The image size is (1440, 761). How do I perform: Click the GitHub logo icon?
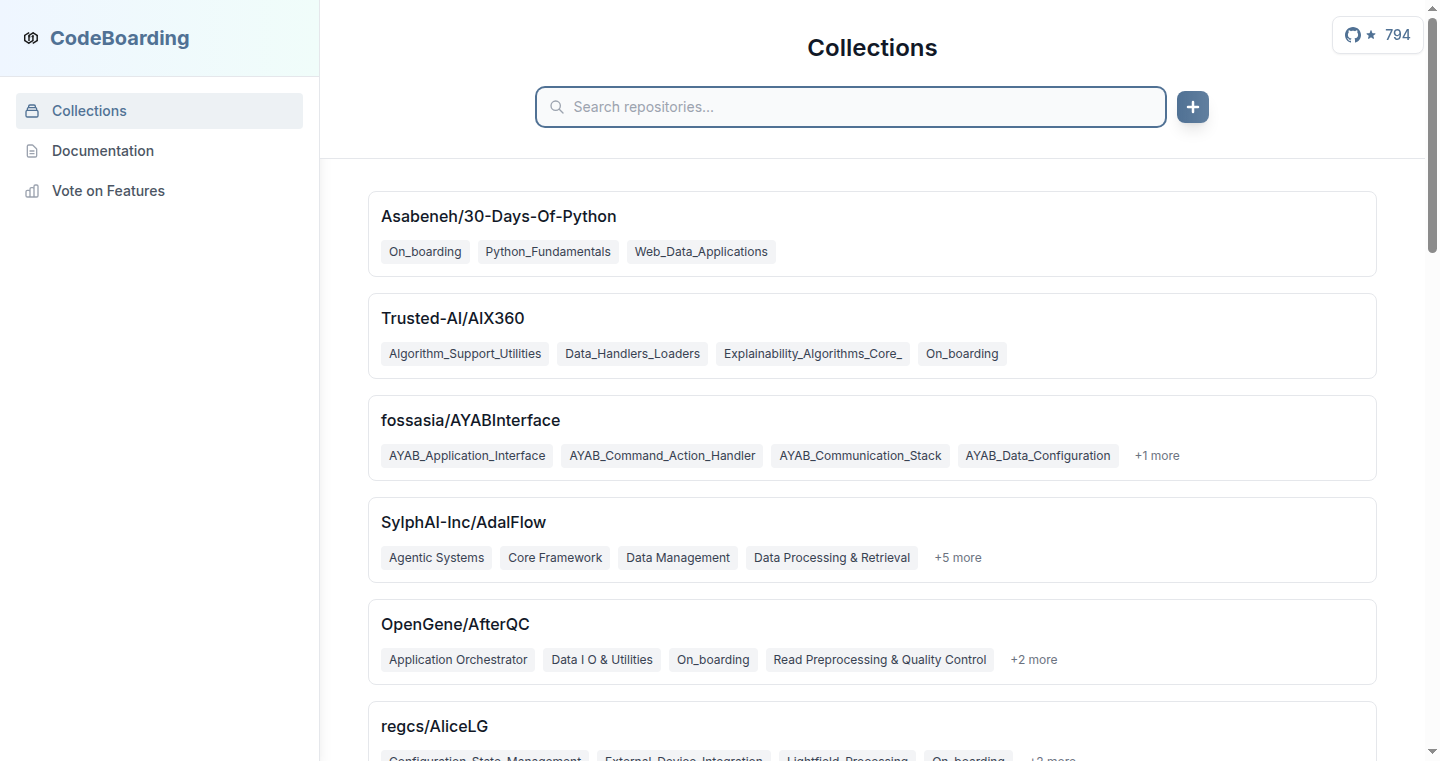(1353, 35)
